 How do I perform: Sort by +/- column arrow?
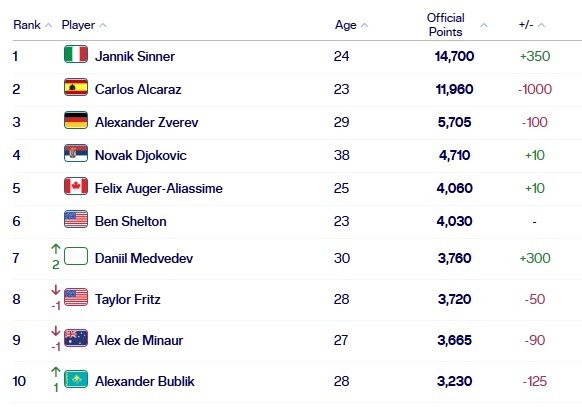pos(542,25)
